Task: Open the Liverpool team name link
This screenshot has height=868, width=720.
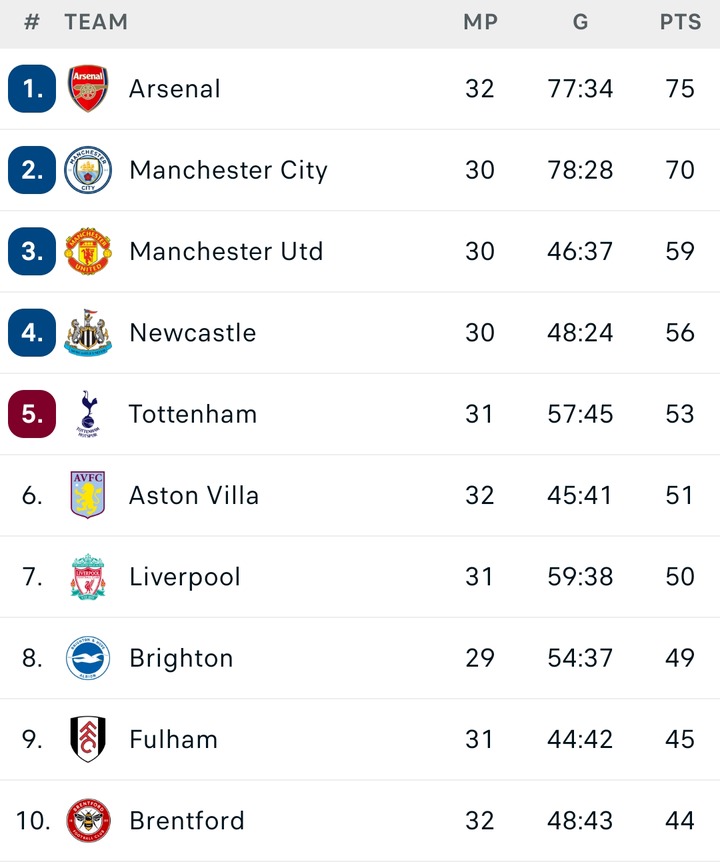Action: point(185,577)
